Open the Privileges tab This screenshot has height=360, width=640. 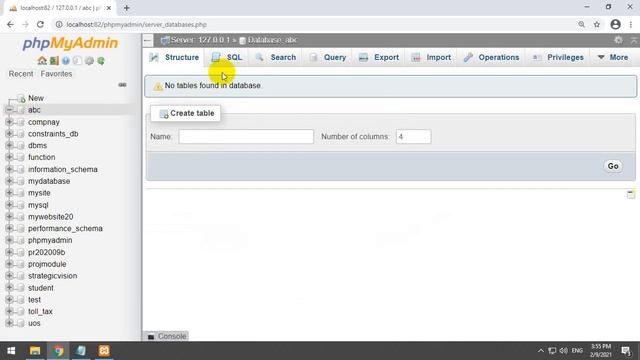click(558, 58)
